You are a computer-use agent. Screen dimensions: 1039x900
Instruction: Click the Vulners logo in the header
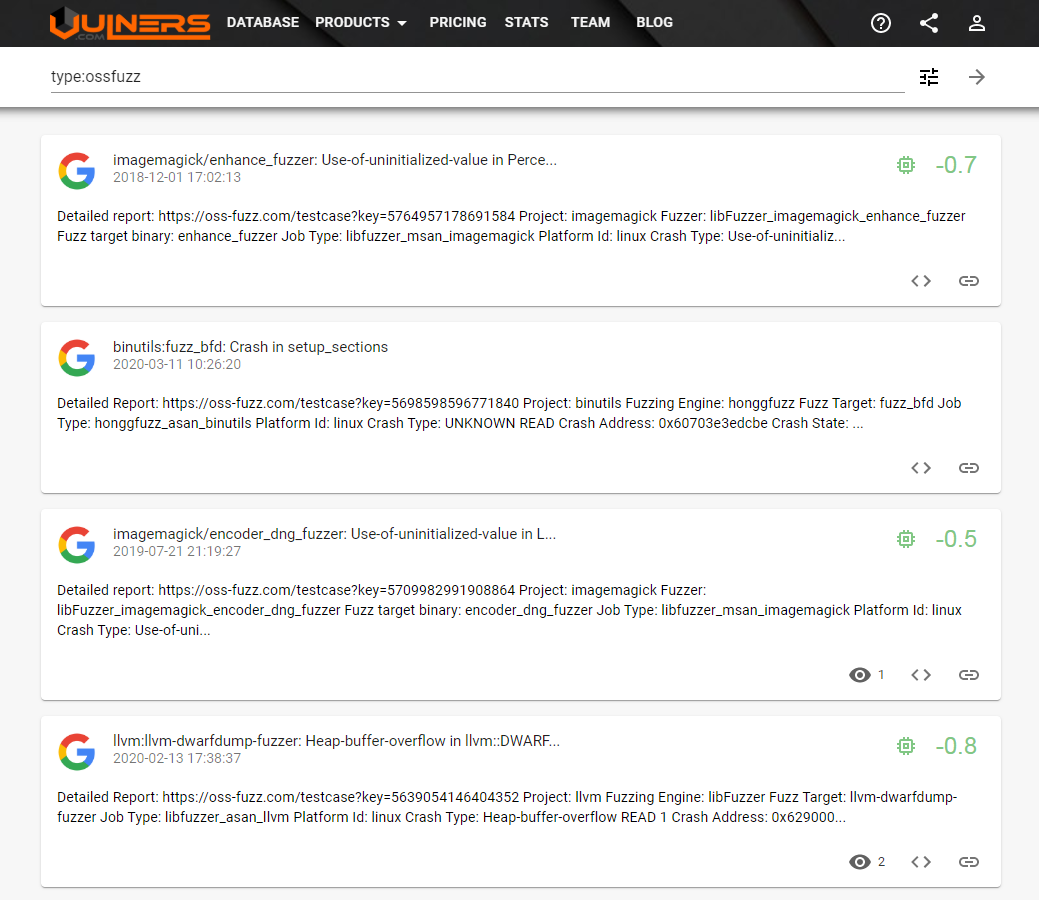click(x=130, y=23)
